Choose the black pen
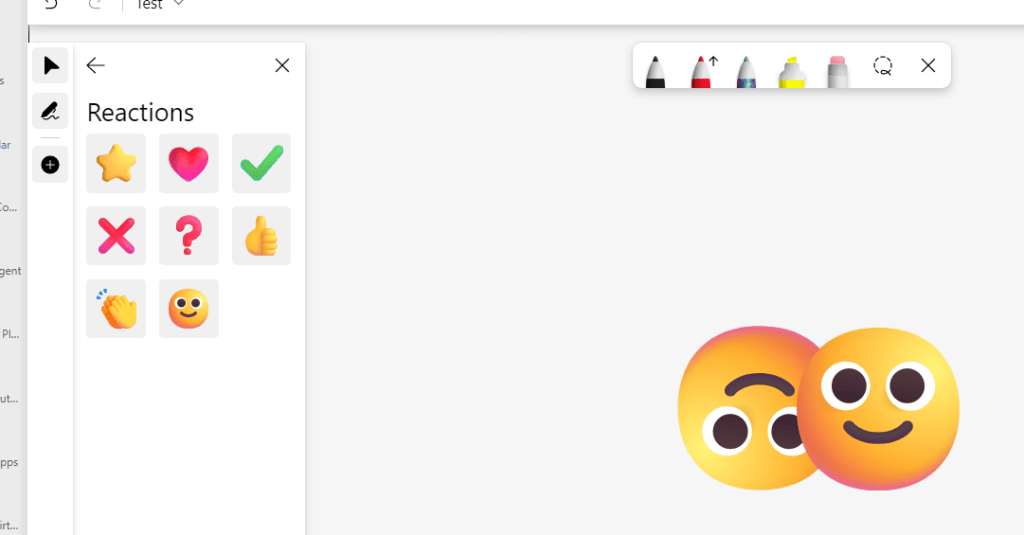1024x535 pixels. [x=655, y=71]
